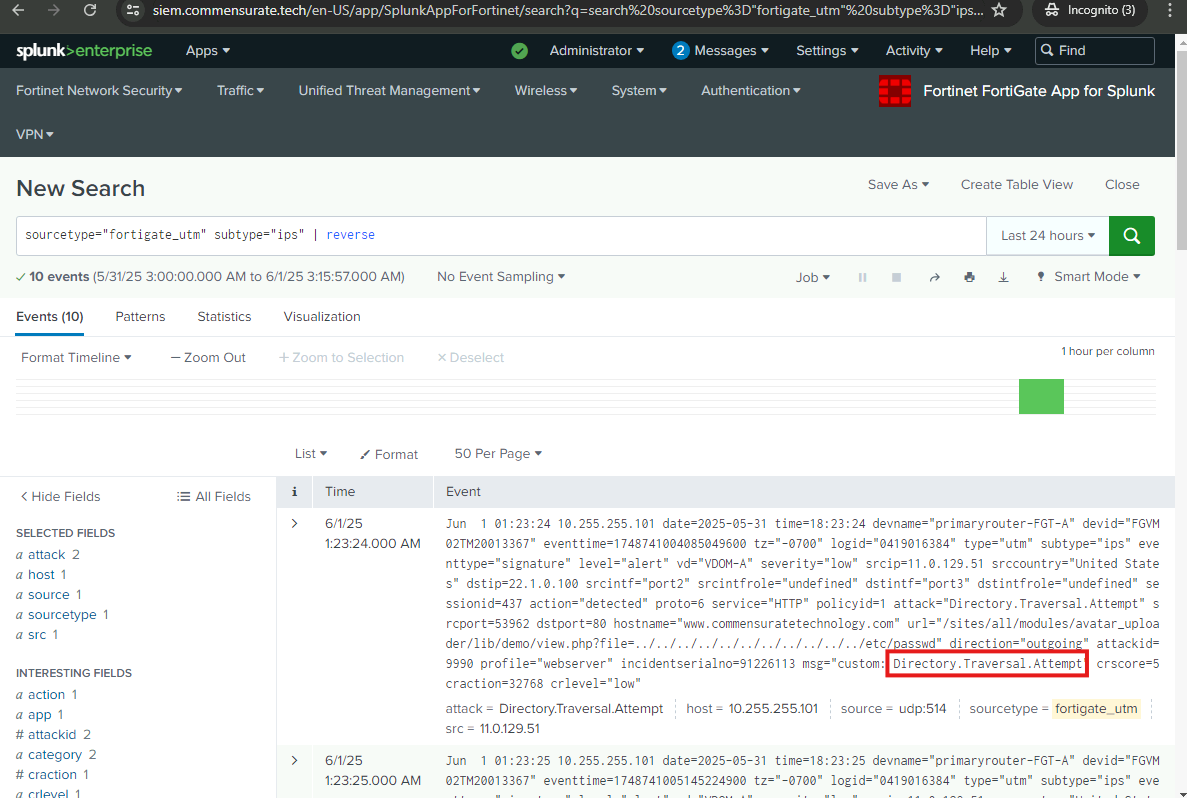This screenshot has height=798, width=1187.
Task: Open the Unified Threat Management menu
Action: click(x=389, y=91)
